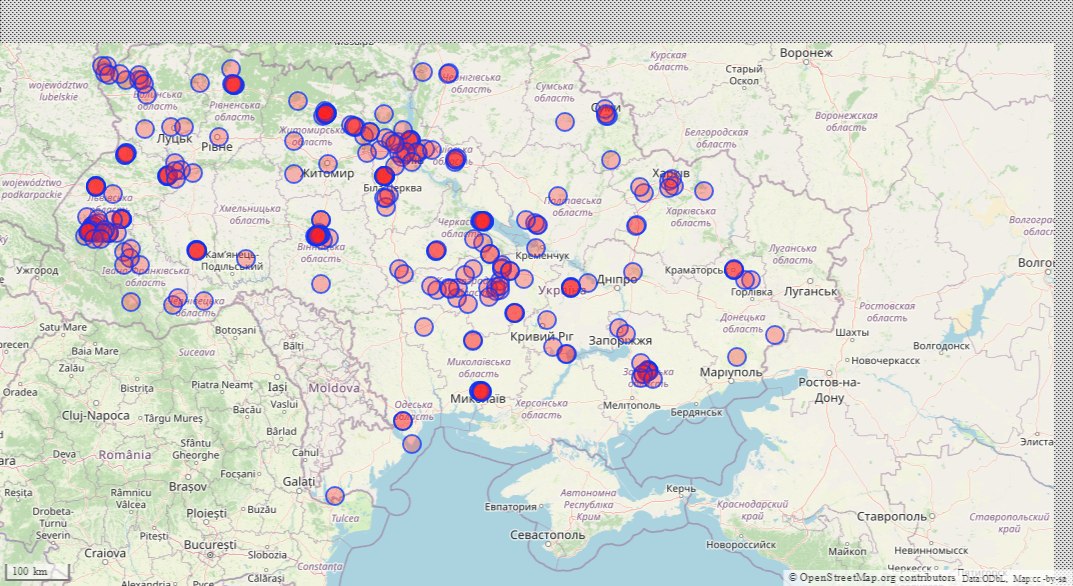Click the Волгодонск city label
Viewport: 1073px width, 586px height.
[x=942, y=346]
